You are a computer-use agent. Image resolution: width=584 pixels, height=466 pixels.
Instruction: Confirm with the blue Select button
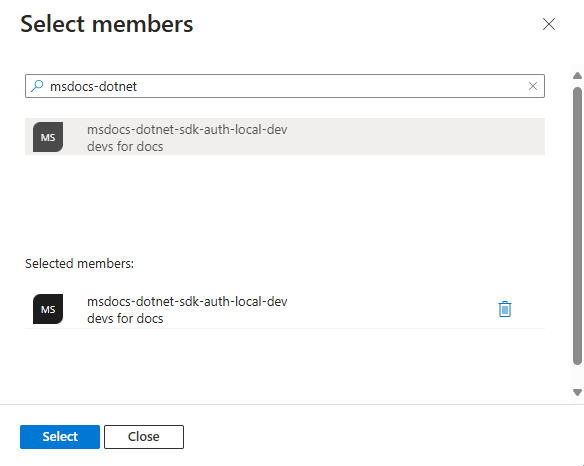click(x=60, y=437)
